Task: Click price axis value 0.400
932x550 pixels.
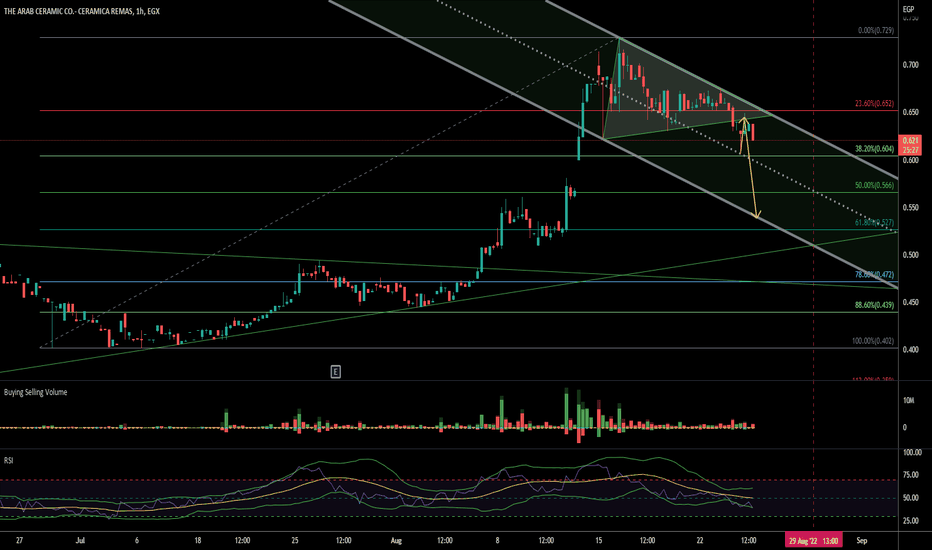Action: (911, 350)
